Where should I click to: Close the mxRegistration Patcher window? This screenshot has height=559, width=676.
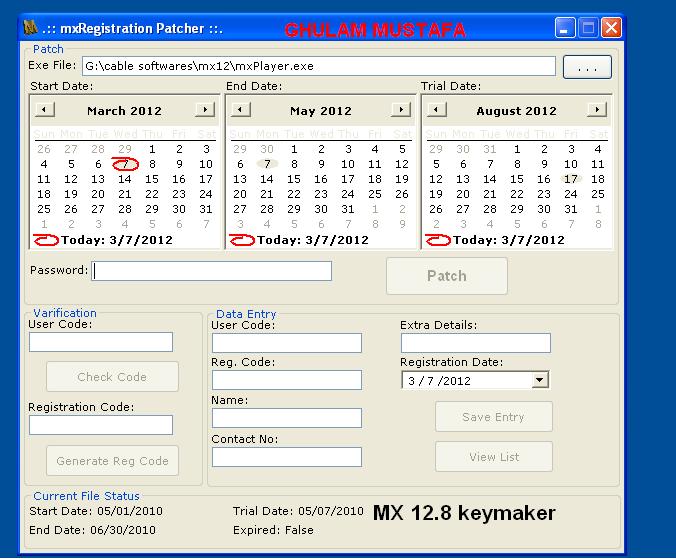coord(611,28)
